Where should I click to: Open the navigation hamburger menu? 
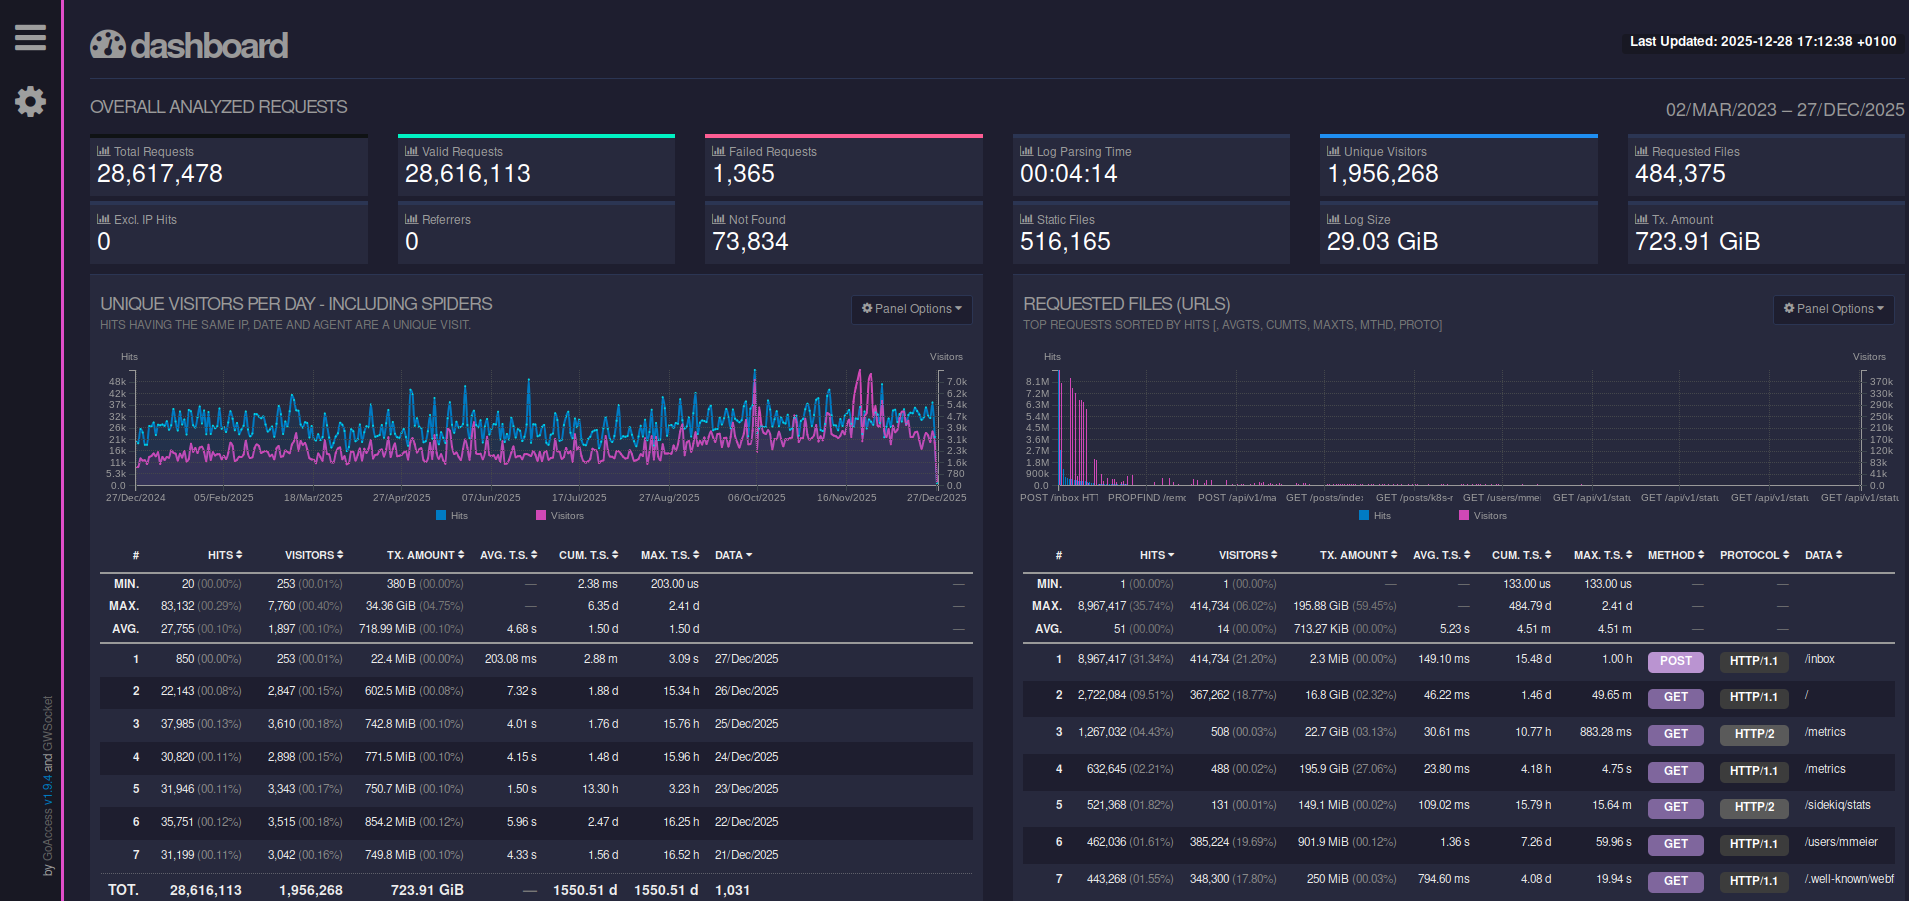[30, 38]
